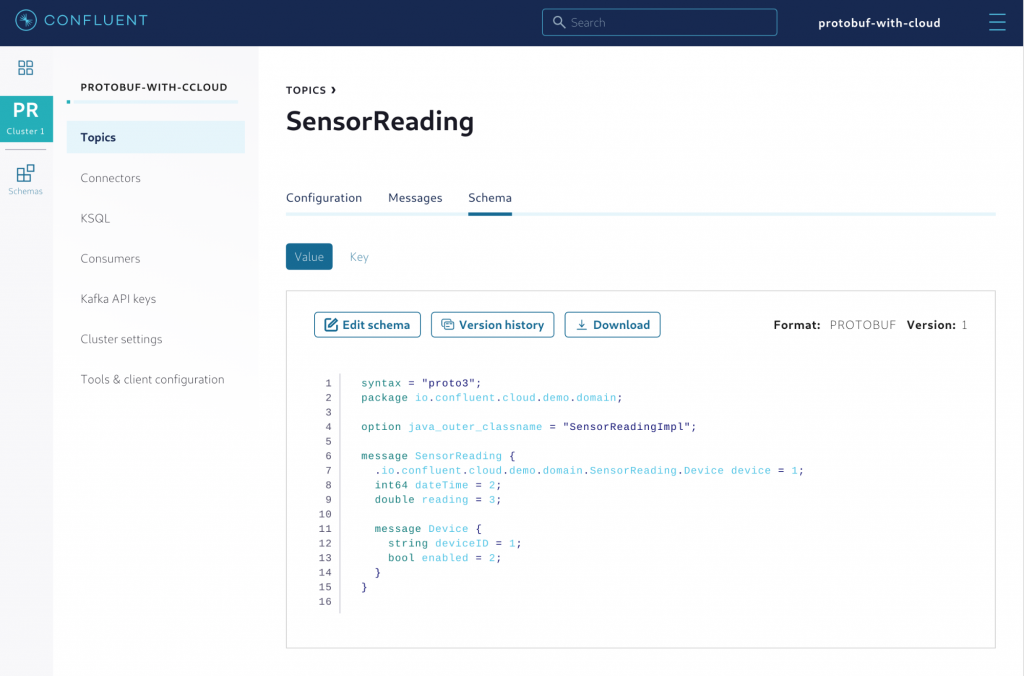Switch to the Messages tab
This screenshot has height=676, width=1024.
coord(415,197)
